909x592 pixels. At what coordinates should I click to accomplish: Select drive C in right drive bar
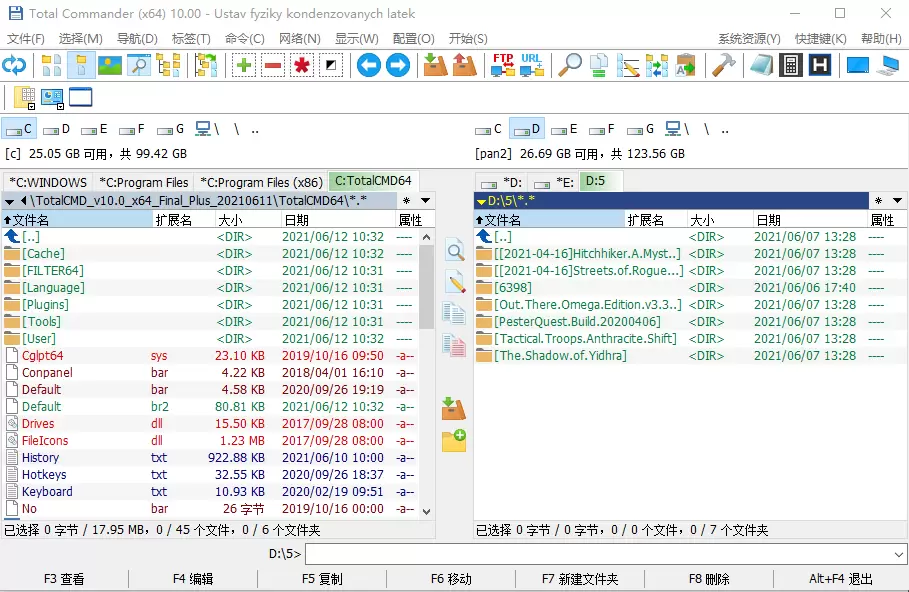[489, 129]
